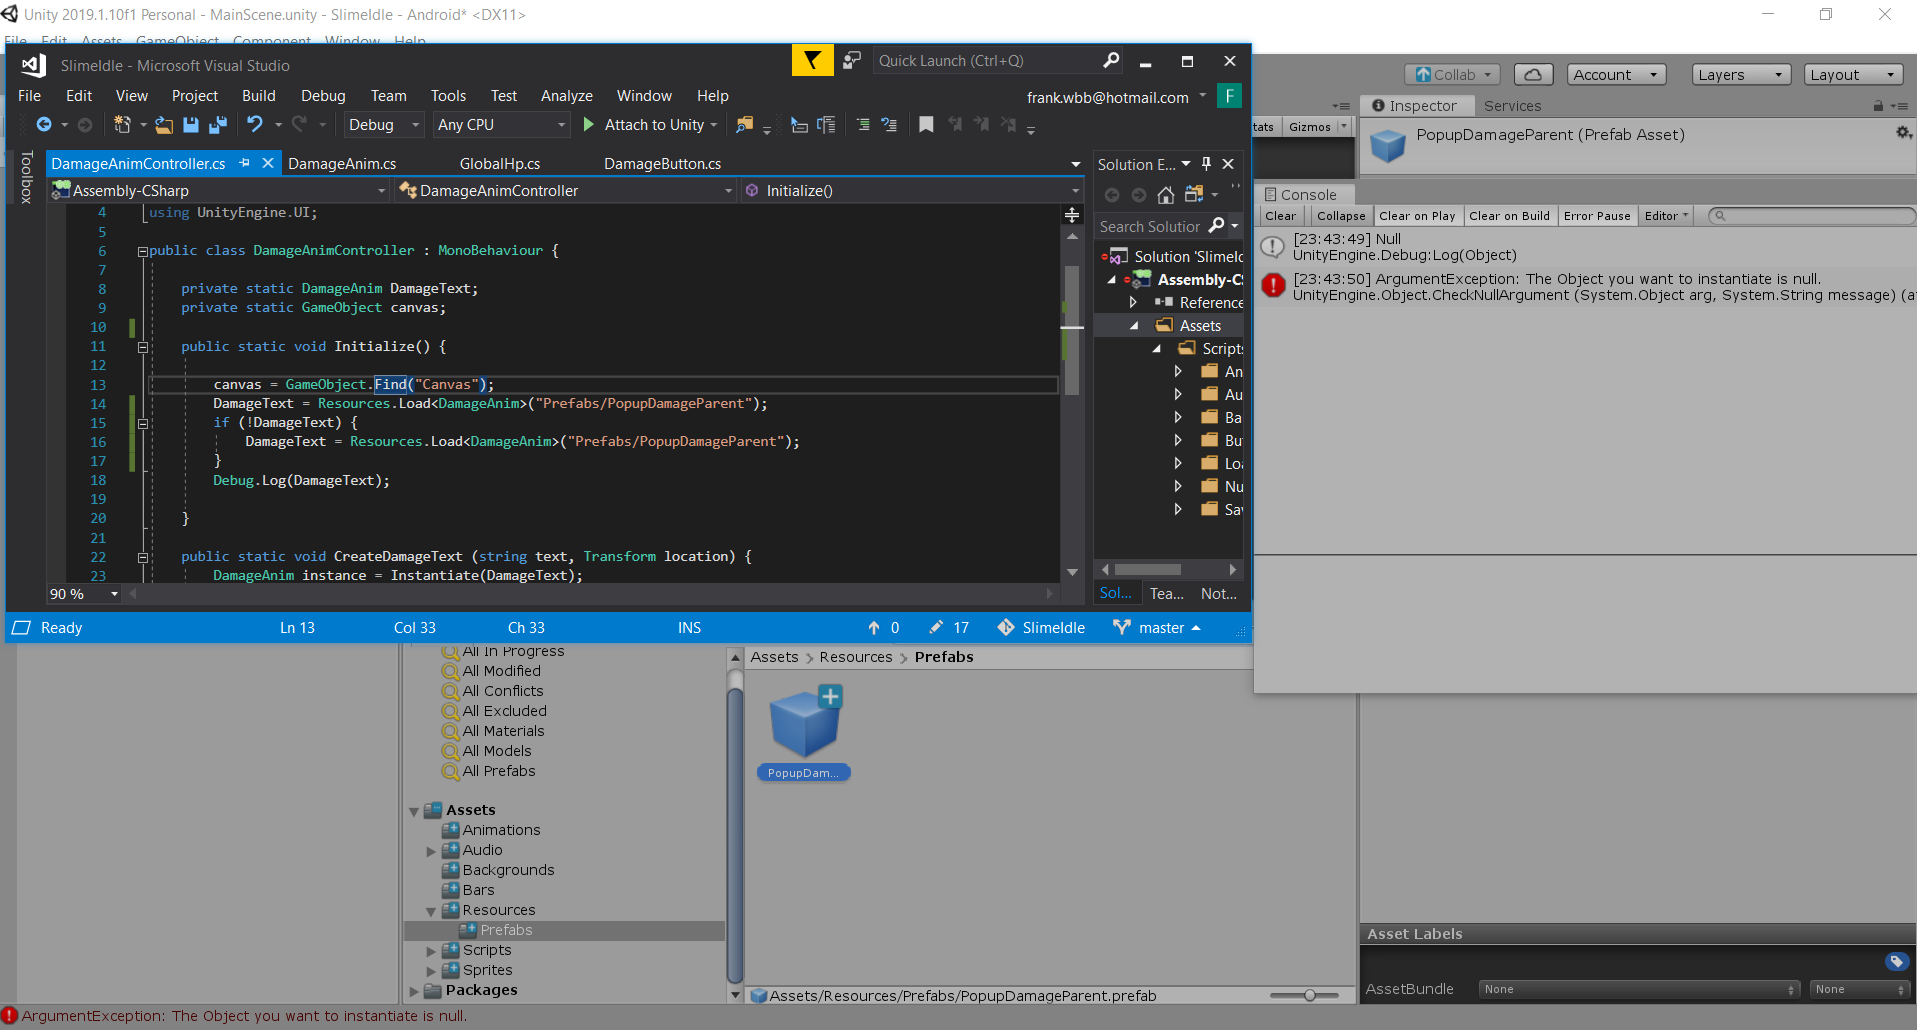The width and height of the screenshot is (1917, 1030).
Task: Select the PopupDamageParent prefab thumbnail
Action: 804,725
